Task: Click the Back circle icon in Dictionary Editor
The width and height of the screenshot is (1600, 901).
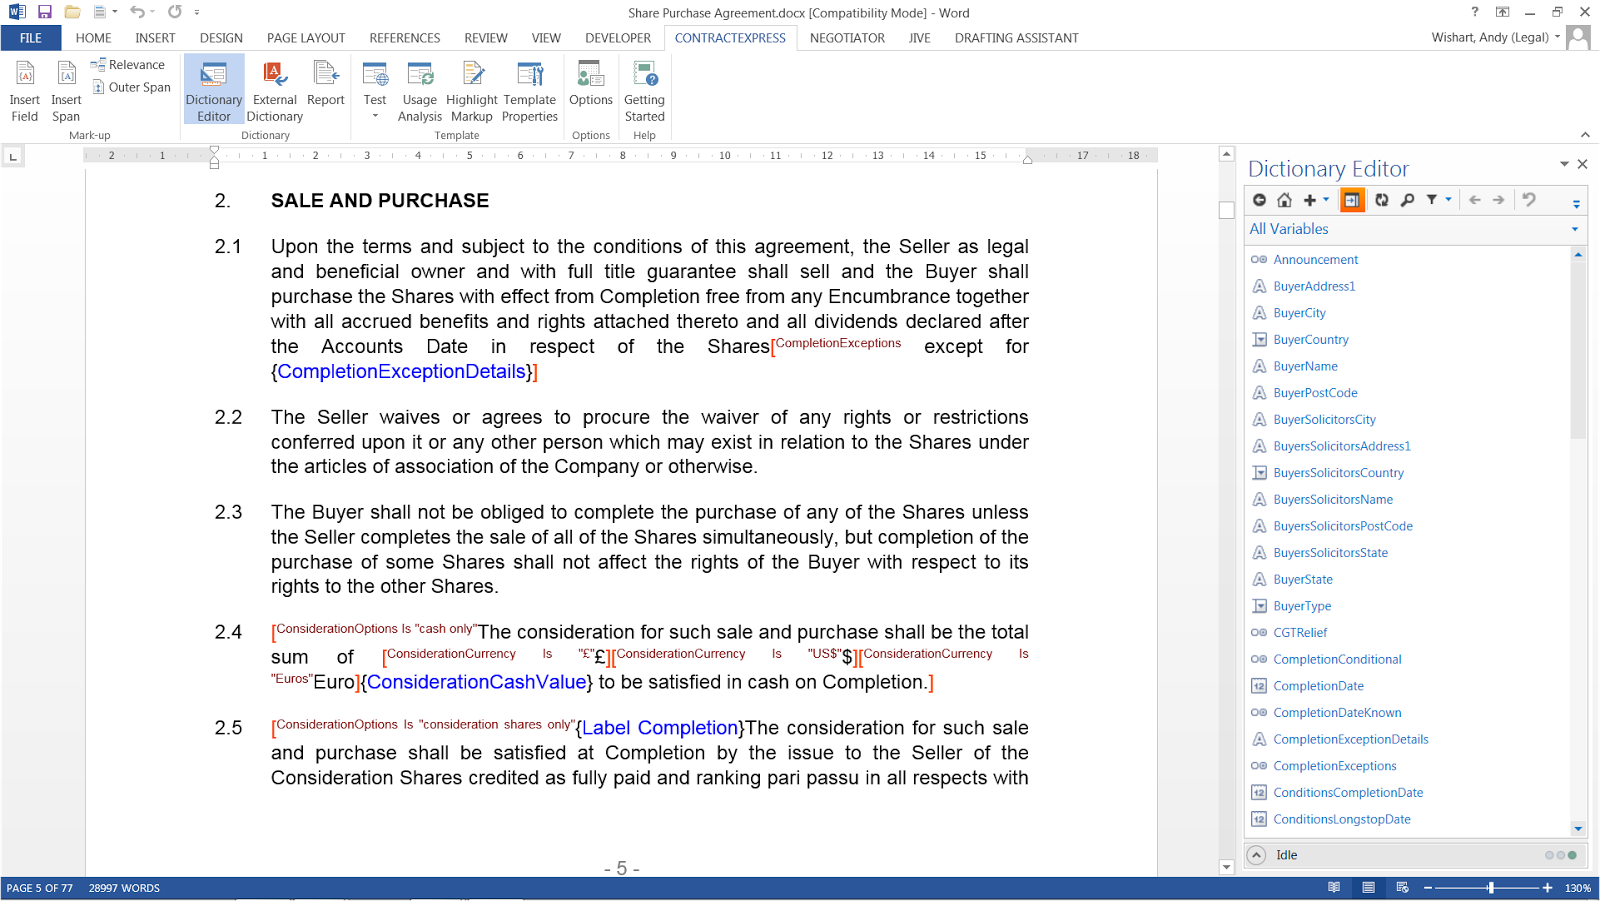Action: [x=1260, y=200]
